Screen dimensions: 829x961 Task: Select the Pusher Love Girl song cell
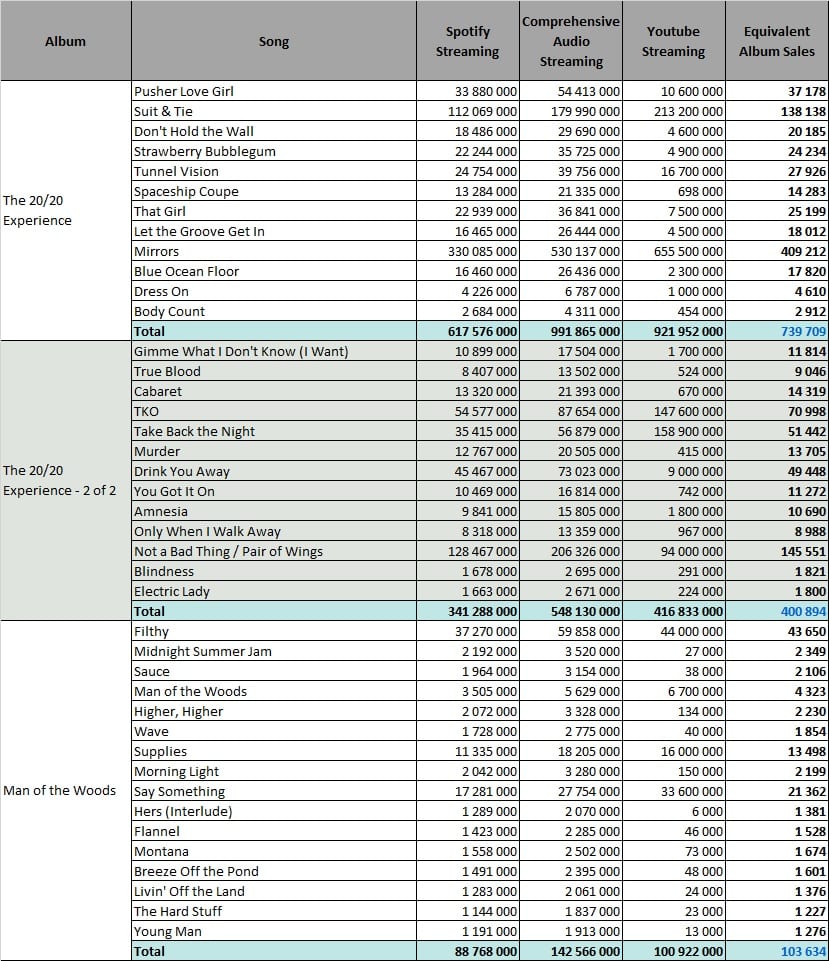[x=274, y=91]
